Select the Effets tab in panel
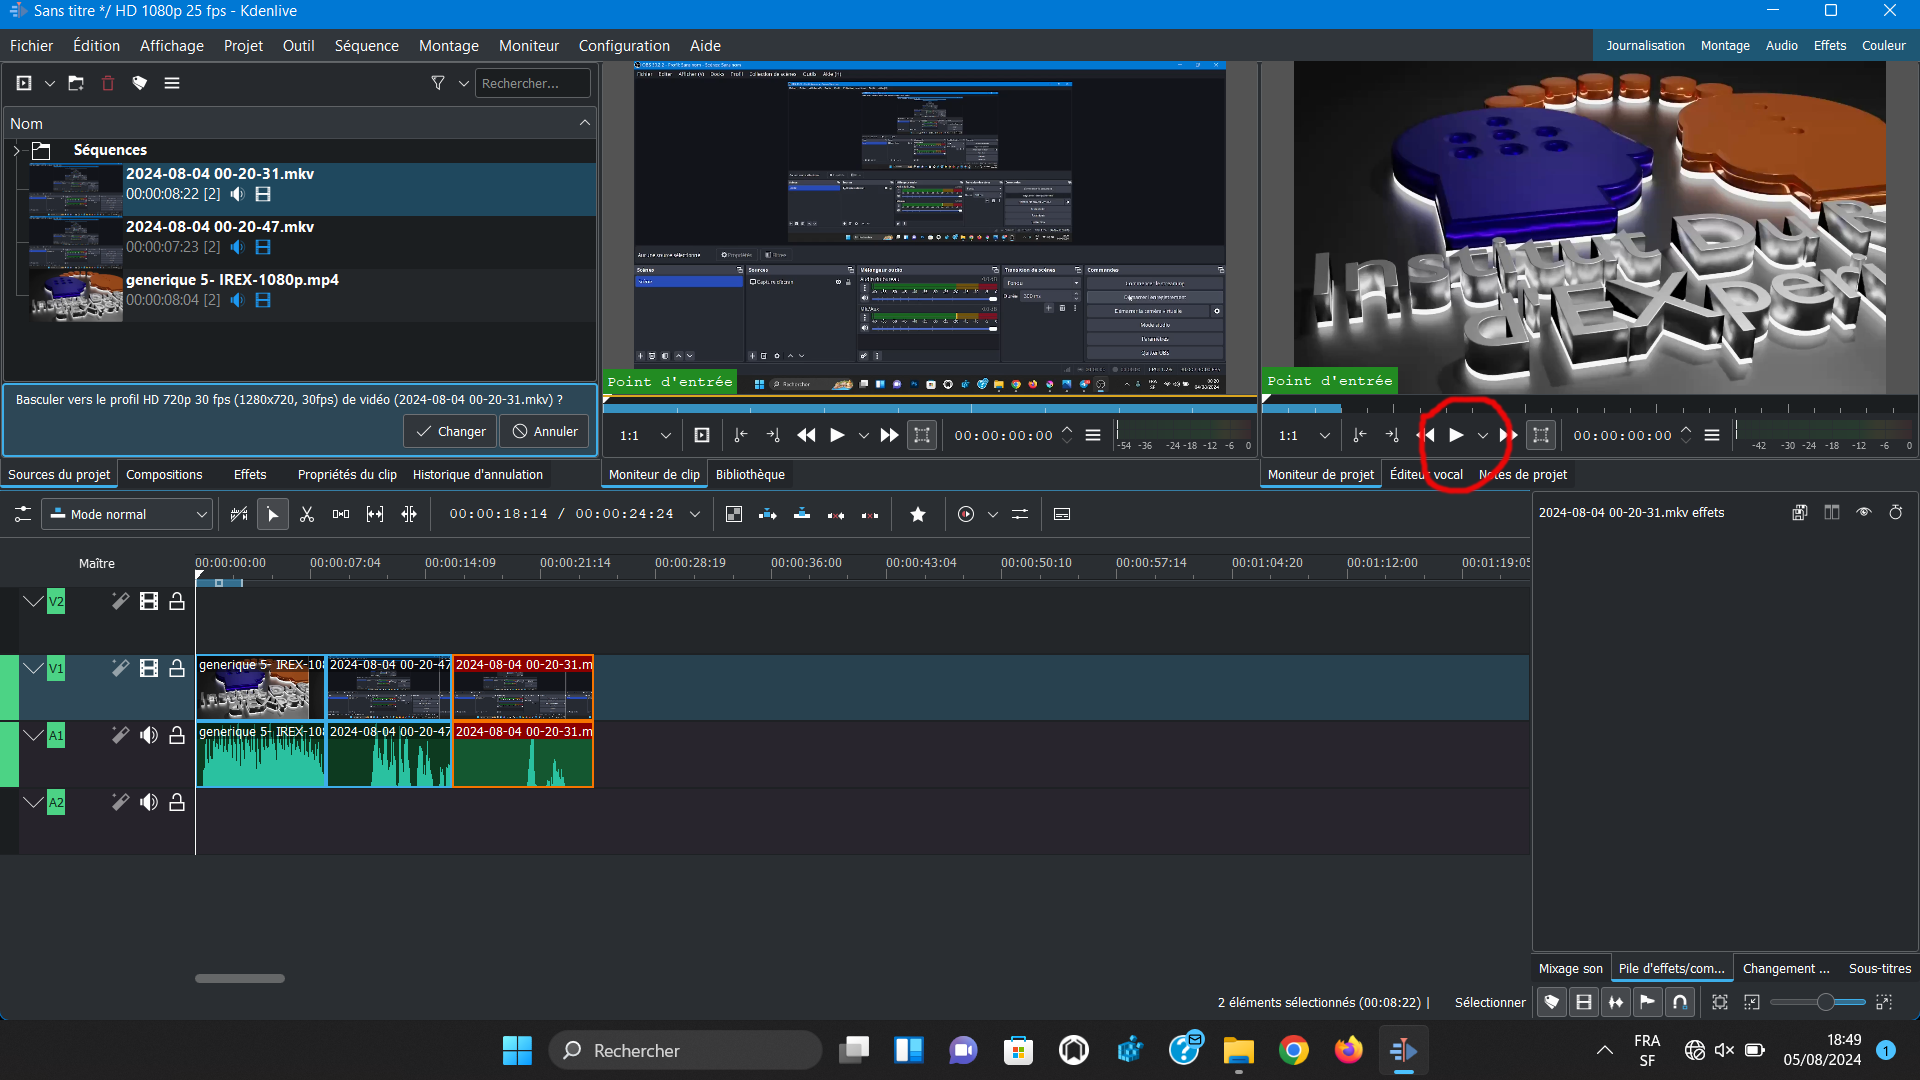This screenshot has height=1080, width=1920. [249, 475]
